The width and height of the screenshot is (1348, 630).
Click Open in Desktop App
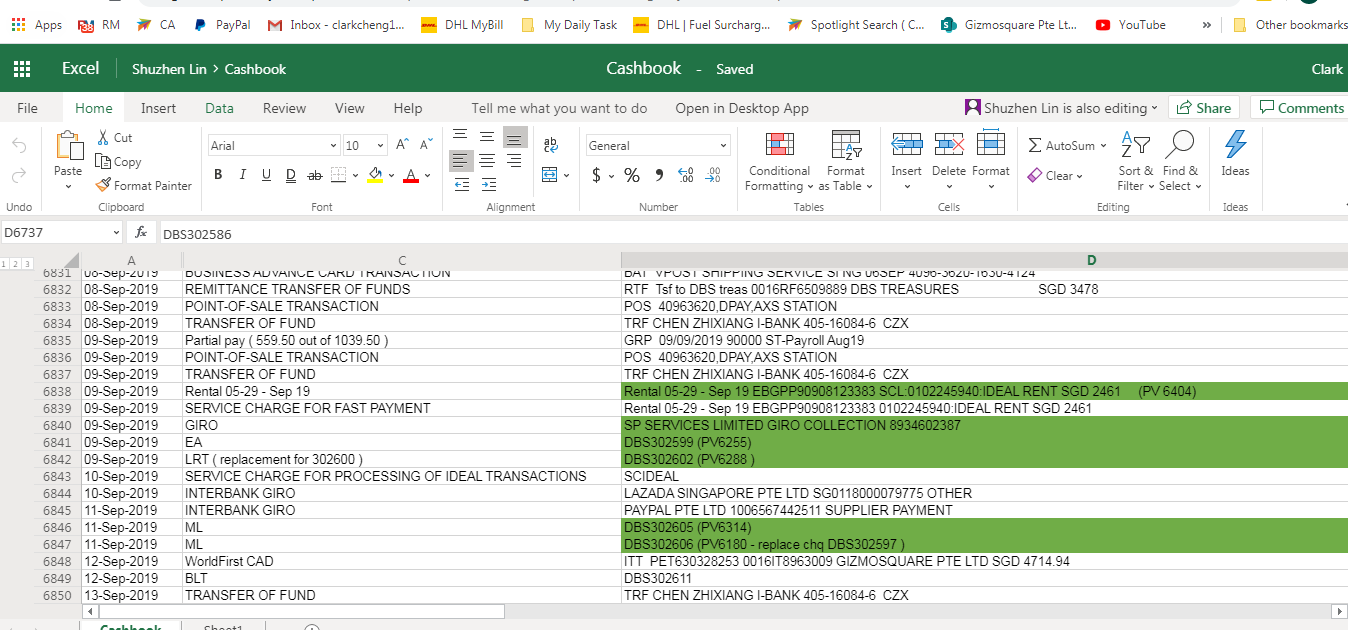741,108
